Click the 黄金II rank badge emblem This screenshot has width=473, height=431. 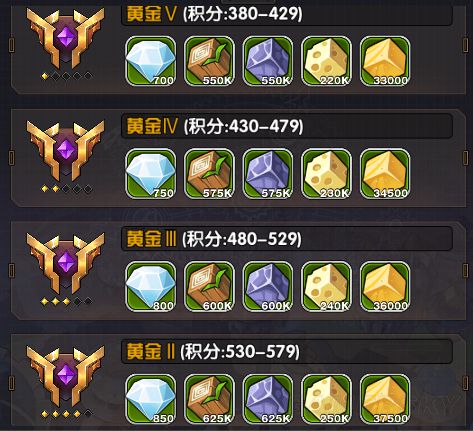[x=65, y=380]
